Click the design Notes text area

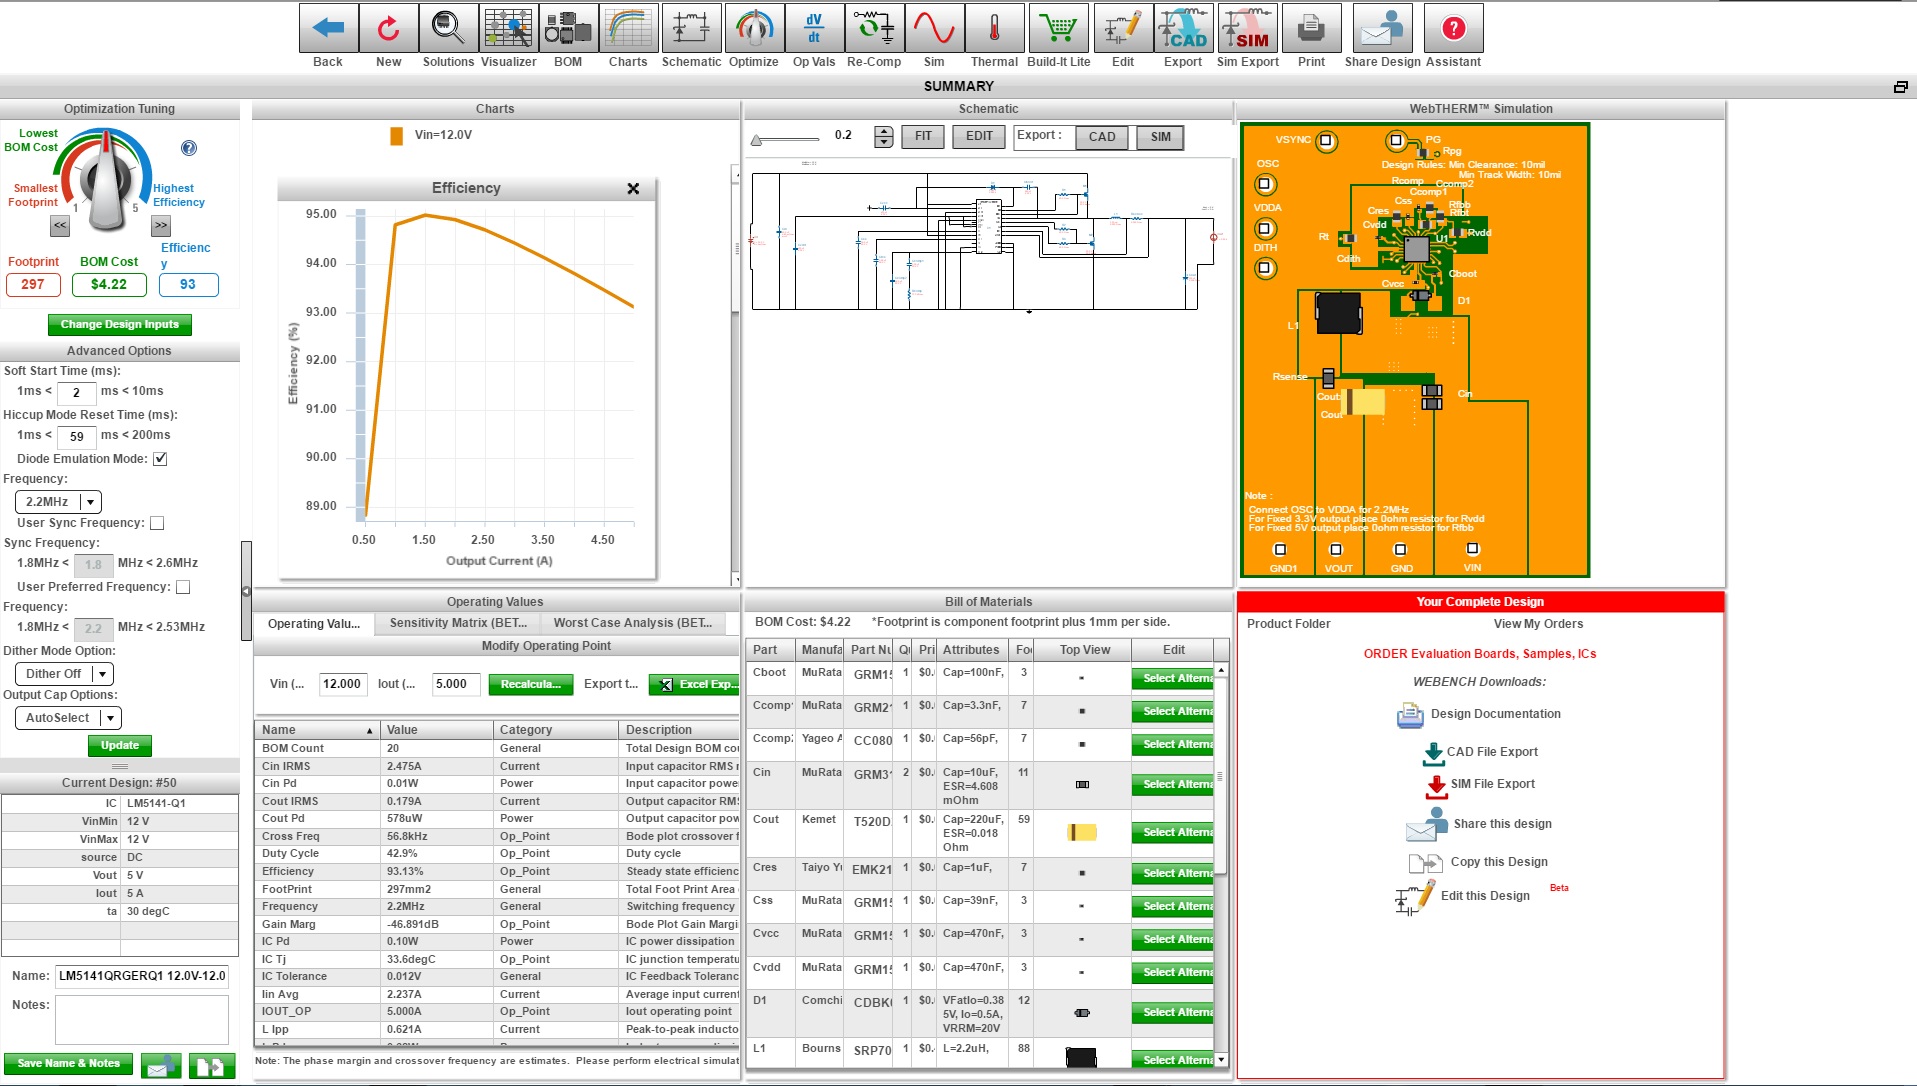142,1021
